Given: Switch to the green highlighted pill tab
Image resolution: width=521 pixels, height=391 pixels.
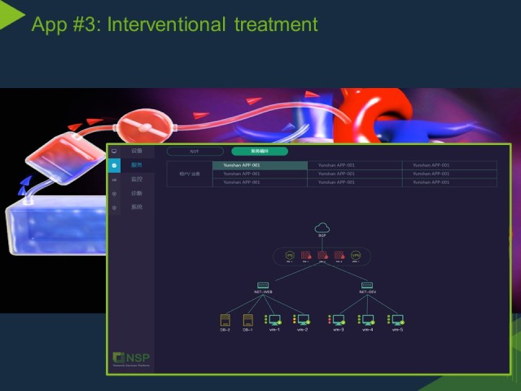Looking at the screenshot, I should [x=260, y=151].
